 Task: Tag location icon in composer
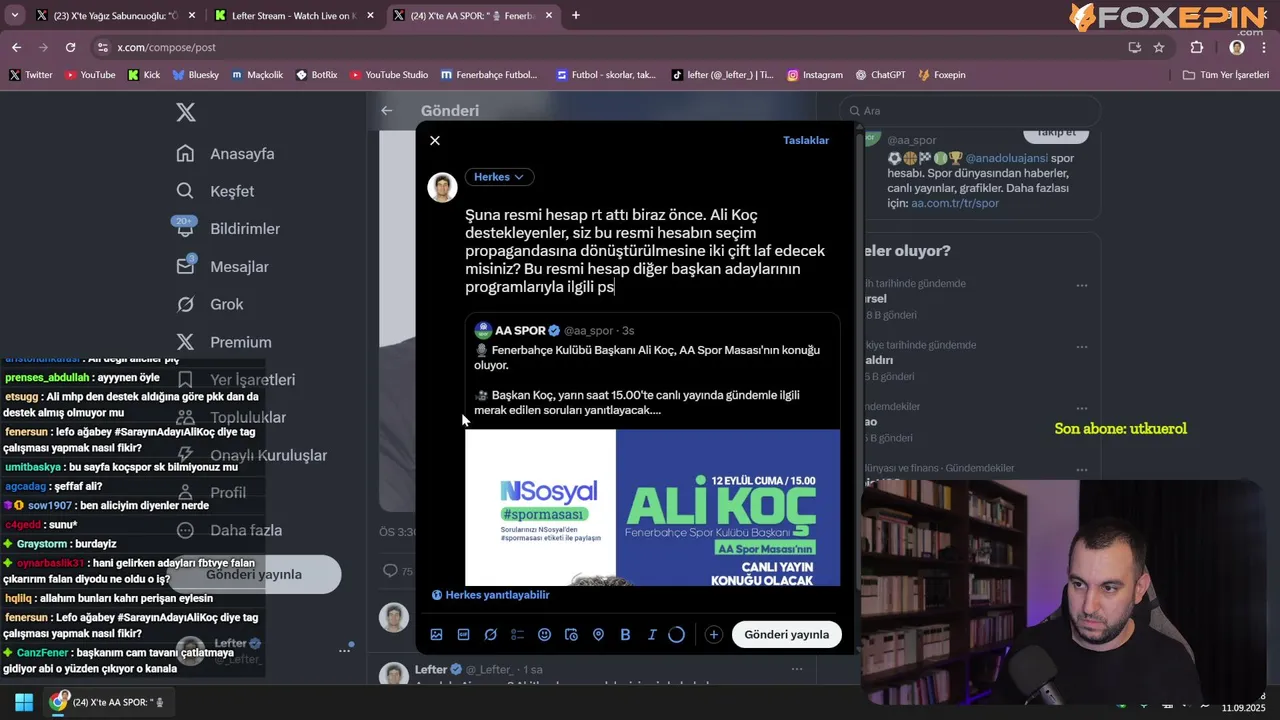[598, 634]
